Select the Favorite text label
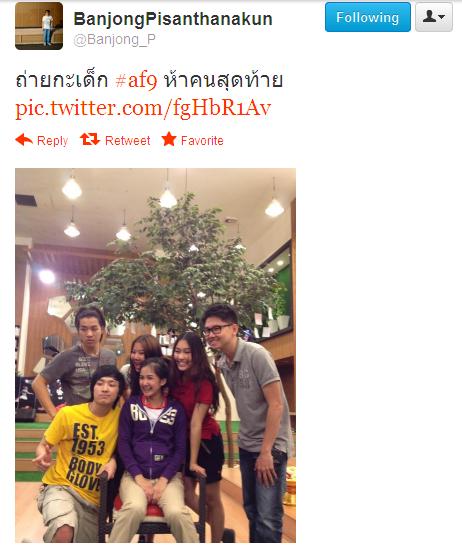Image resolution: width=462 pixels, height=555 pixels. click(202, 141)
